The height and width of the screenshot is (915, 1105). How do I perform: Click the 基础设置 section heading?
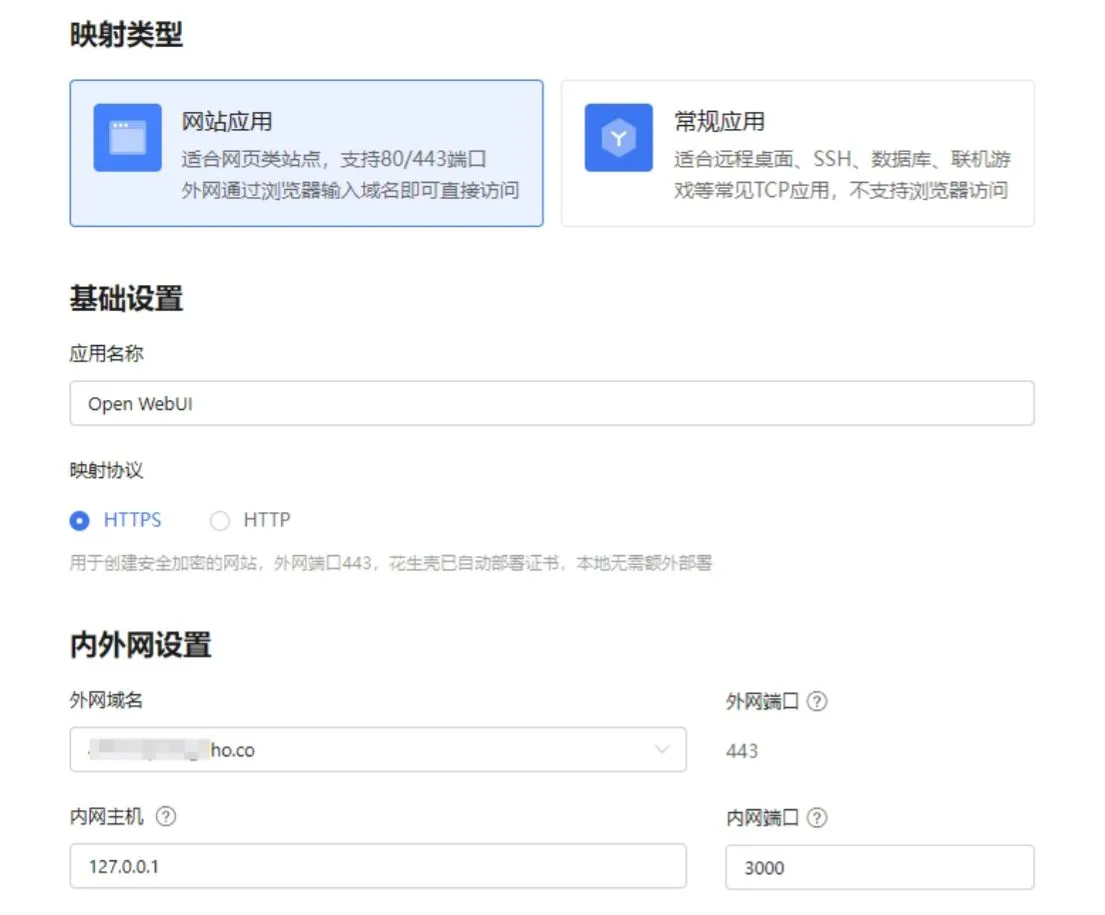(x=126, y=298)
